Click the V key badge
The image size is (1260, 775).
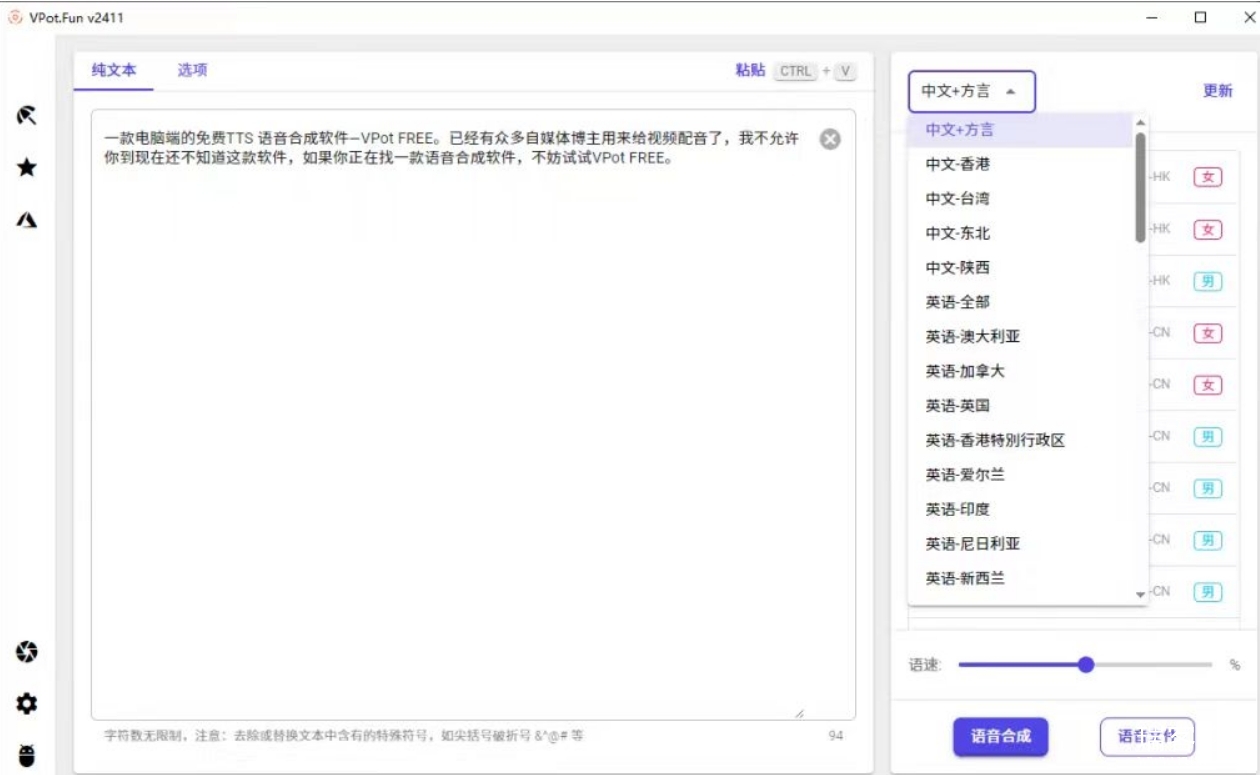tap(846, 71)
